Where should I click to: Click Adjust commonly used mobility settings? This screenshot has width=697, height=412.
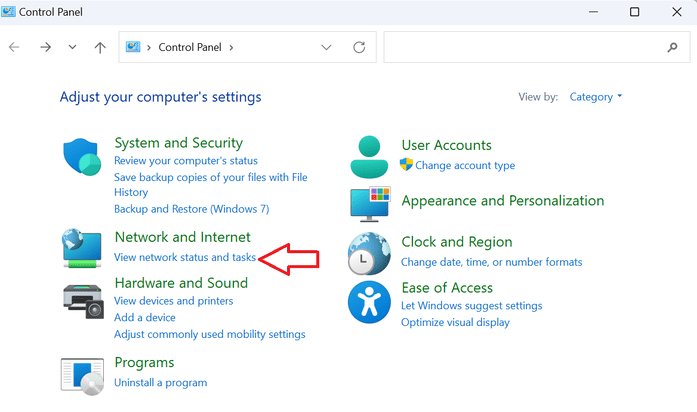coord(210,334)
